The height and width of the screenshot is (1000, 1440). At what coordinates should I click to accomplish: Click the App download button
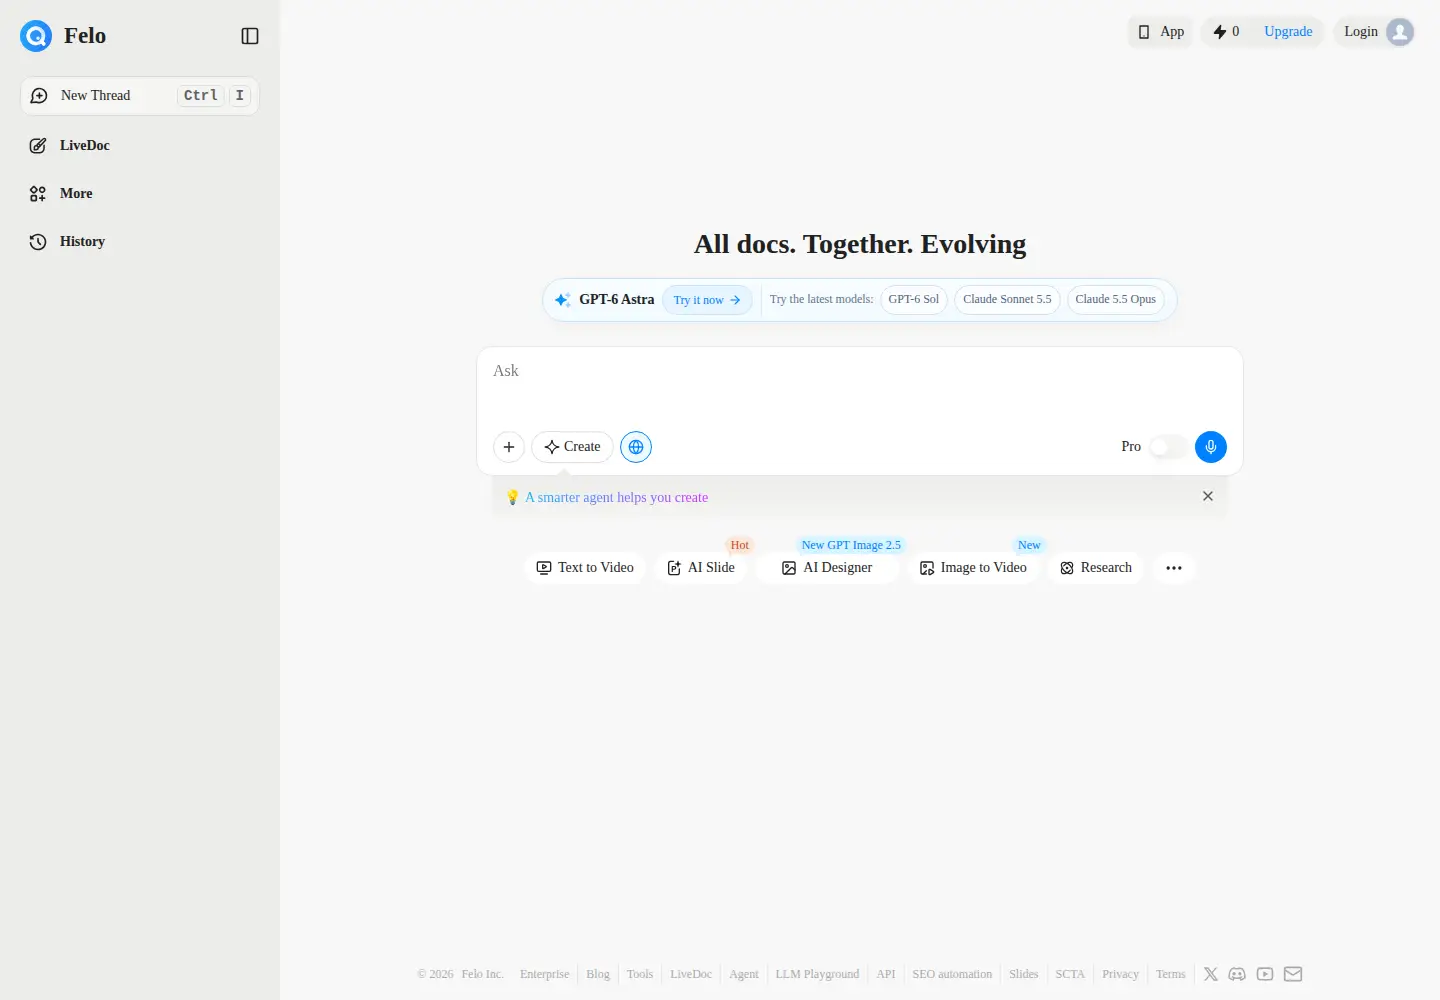(1160, 32)
